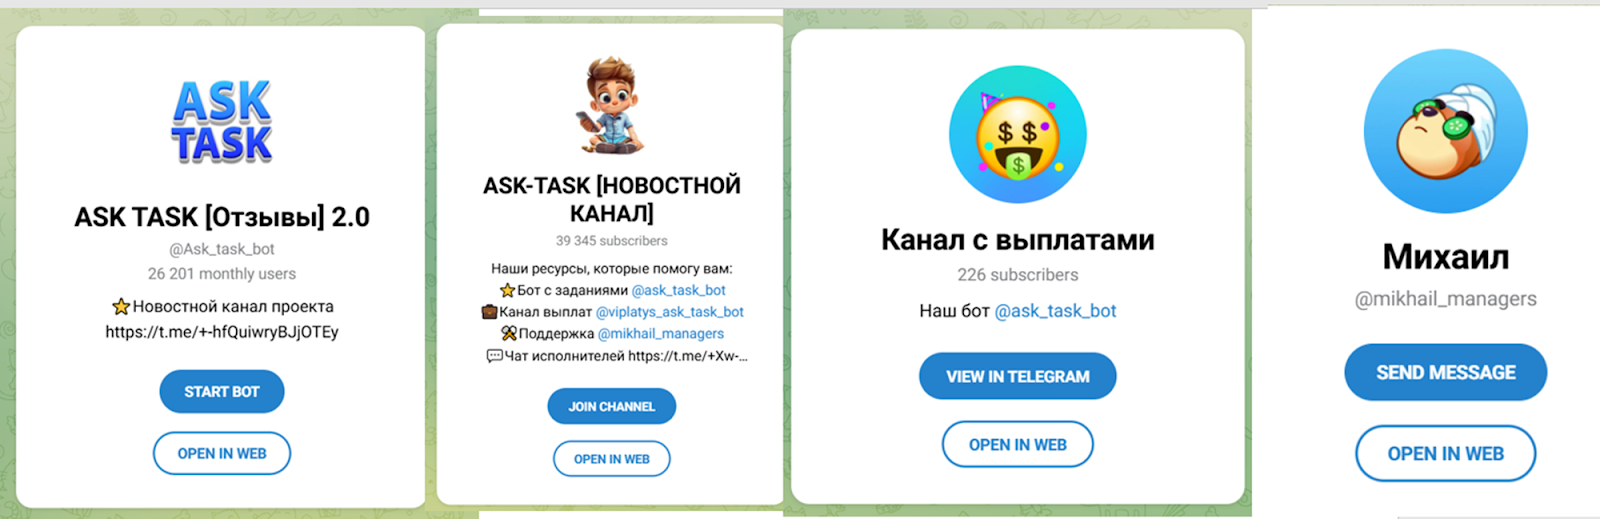The width and height of the screenshot is (1600, 519).
Task: Open Канал с выплатами in web
Action: pyautogui.click(x=1018, y=444)
